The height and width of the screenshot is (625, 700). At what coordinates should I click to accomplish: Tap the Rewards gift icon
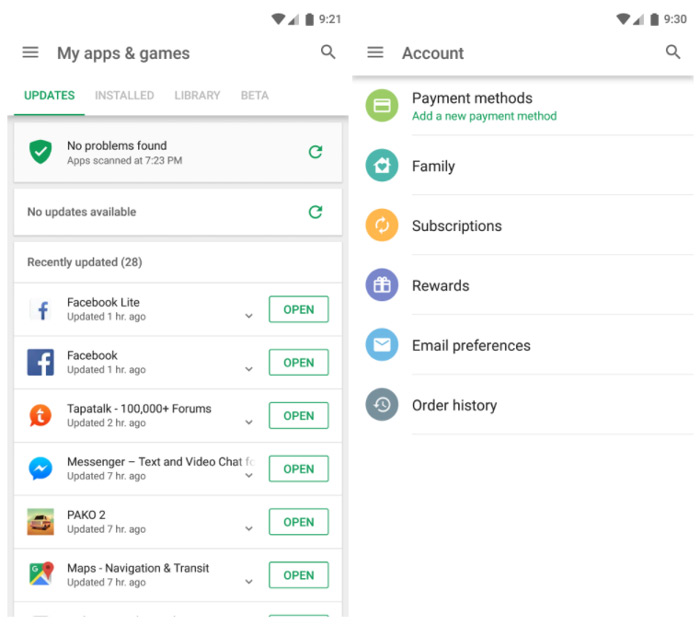tap(382, 285)
